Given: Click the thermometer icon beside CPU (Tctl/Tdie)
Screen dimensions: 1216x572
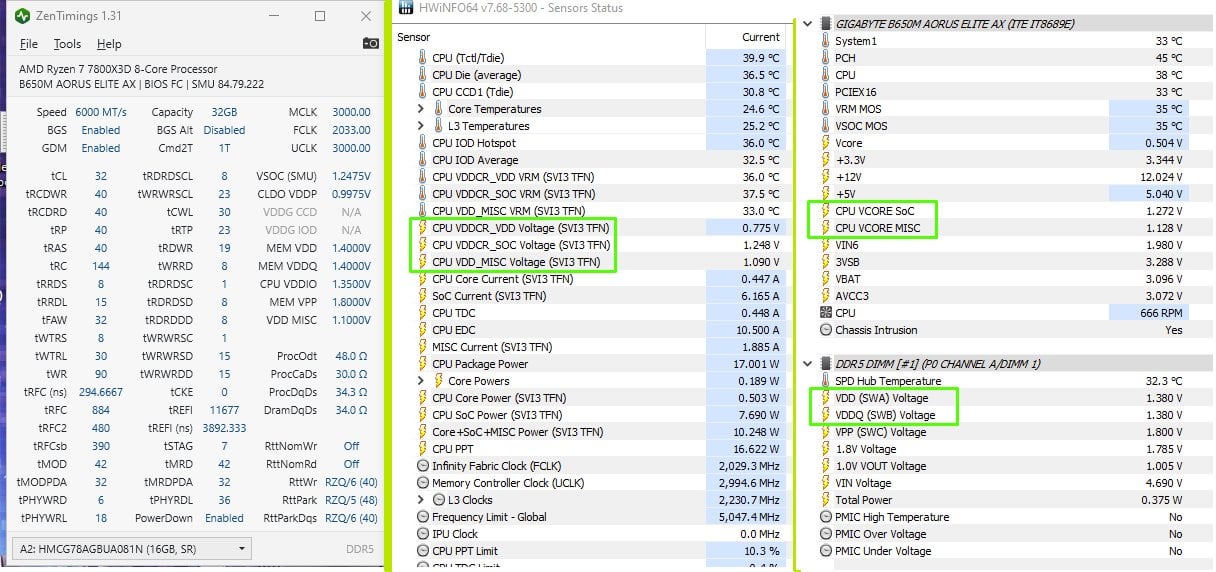Looking at the screenshot, I should coord(423,58).
